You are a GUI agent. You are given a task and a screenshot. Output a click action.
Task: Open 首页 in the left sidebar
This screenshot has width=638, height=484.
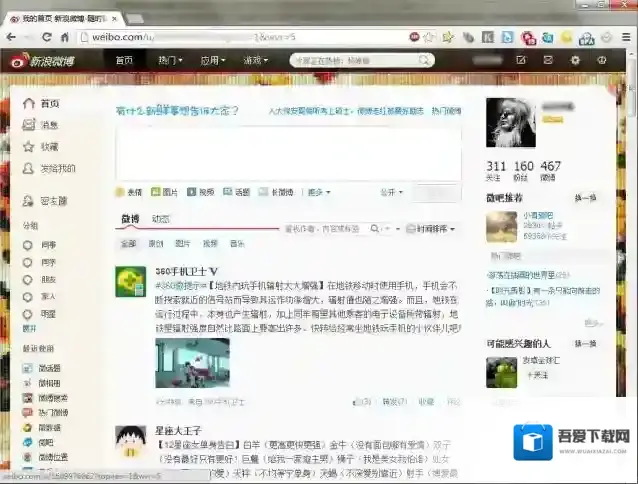pyautogui.click(x=41, y=104)
